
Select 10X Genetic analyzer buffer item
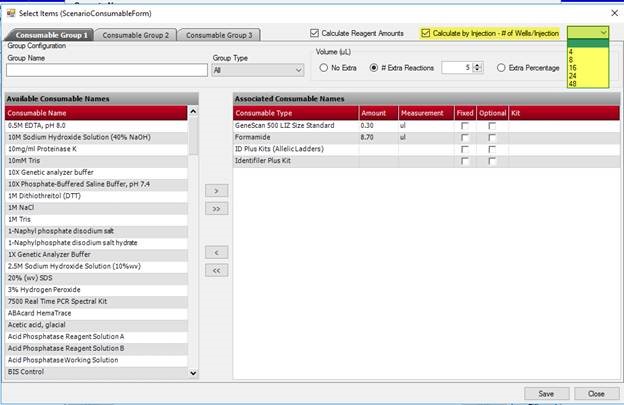coord(96,173)
